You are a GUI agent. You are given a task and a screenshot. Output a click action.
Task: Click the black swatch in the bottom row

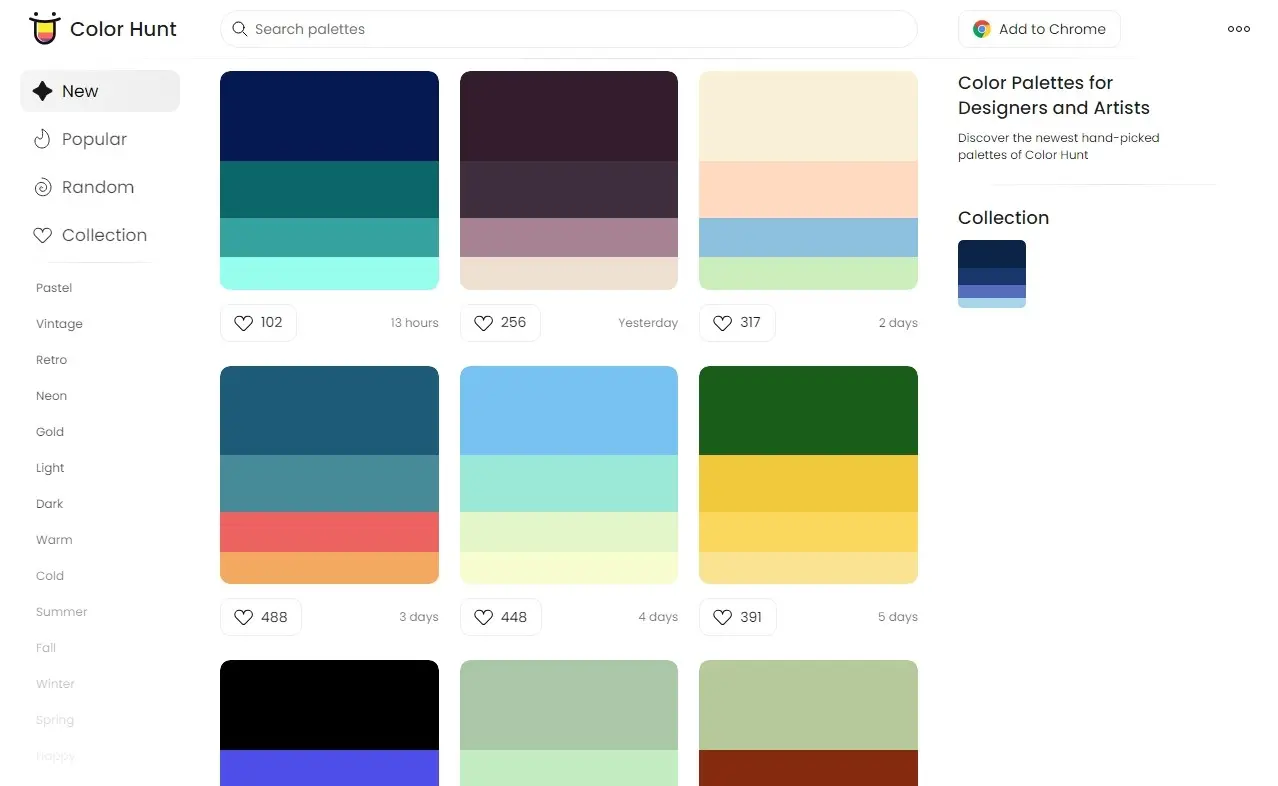pos(329,705)
